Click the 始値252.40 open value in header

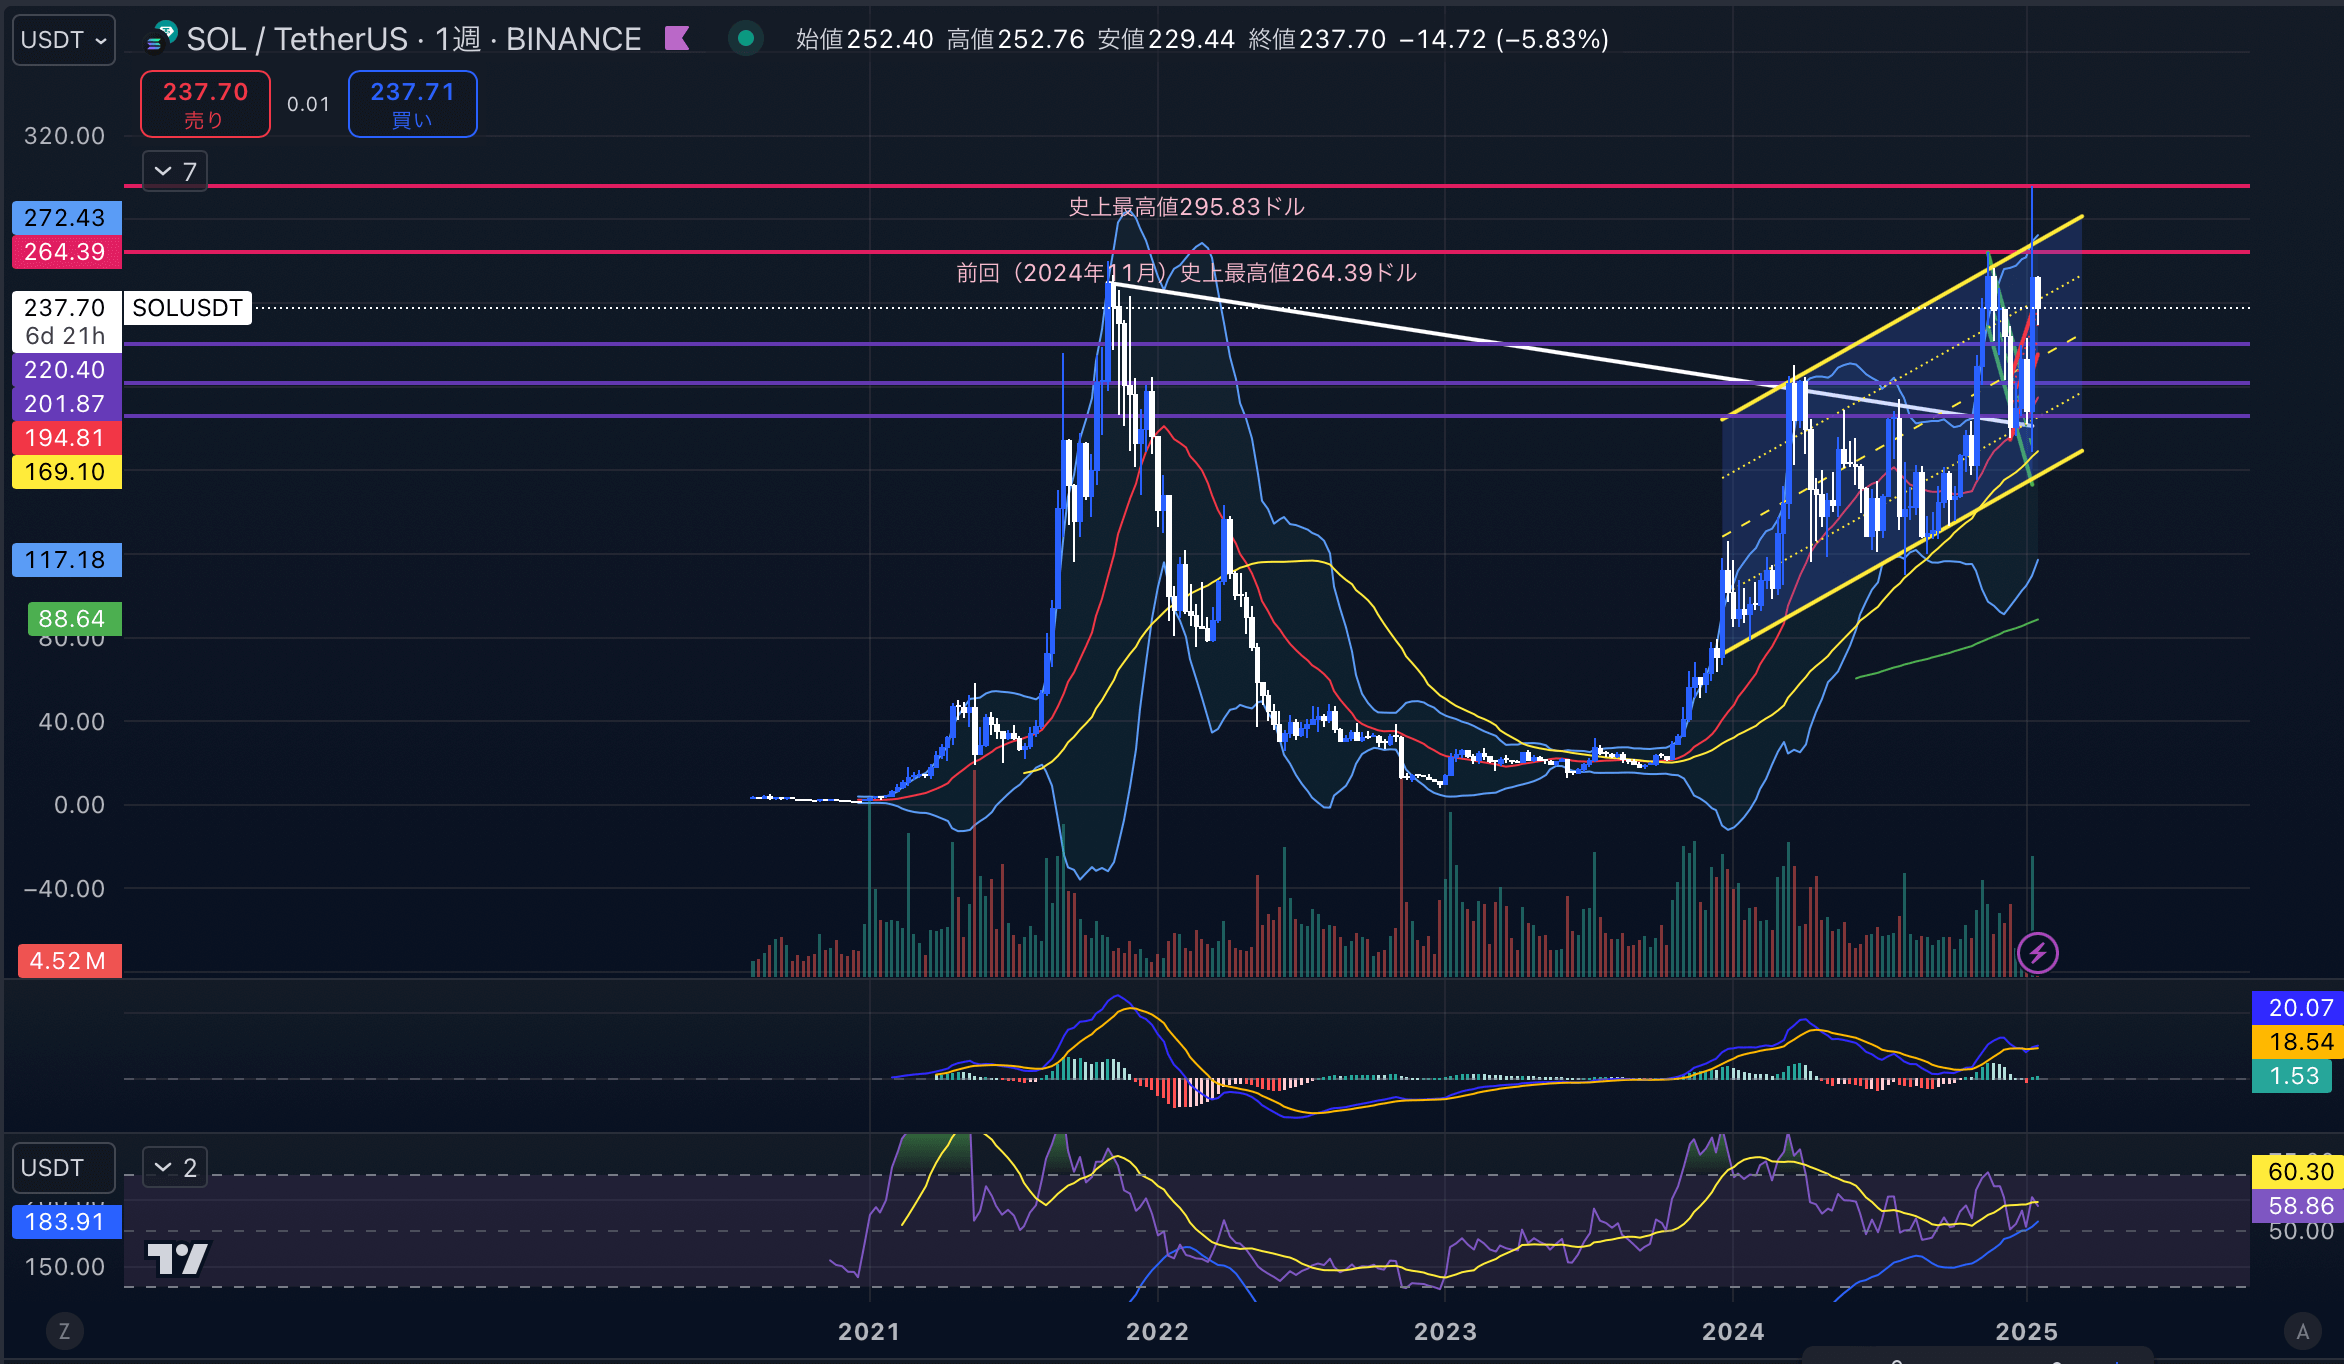tap(864, 39)
